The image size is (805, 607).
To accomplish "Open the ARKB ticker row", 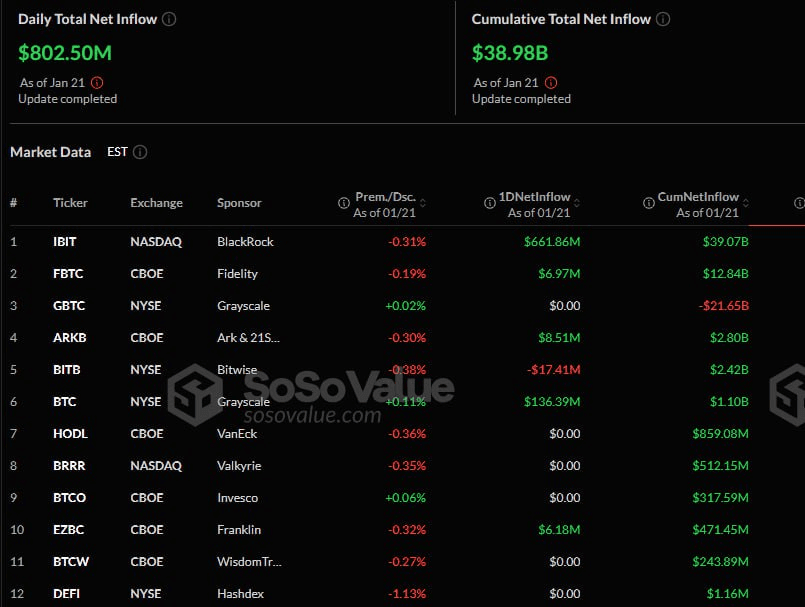I will pos(70,338).
